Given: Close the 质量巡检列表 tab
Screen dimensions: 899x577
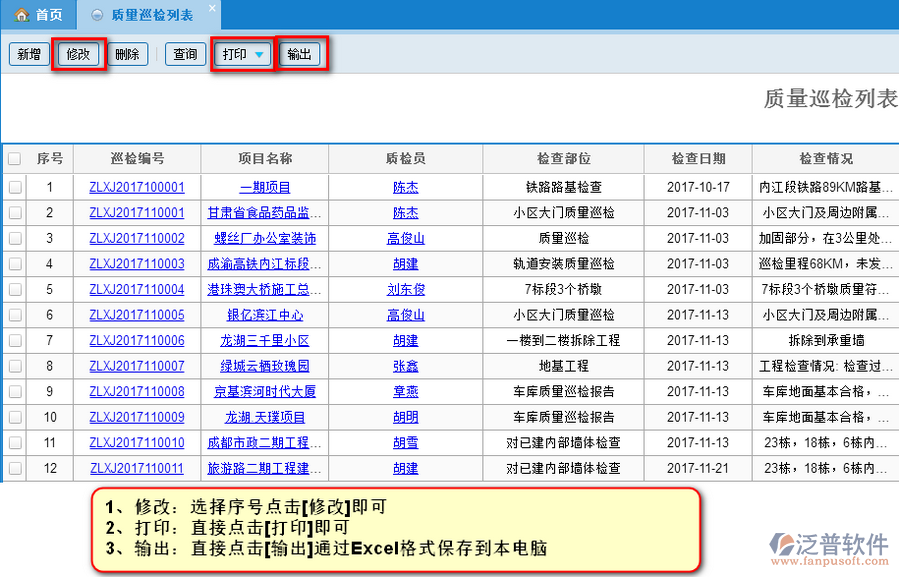Looking at the screenshot, I should [211, 9].
